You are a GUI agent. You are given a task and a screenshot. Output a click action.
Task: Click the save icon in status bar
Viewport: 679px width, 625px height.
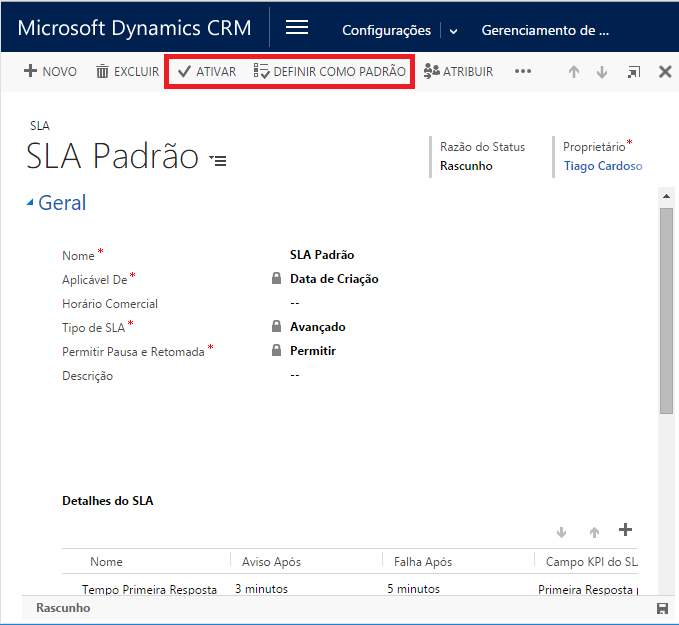pyautogui.click(x=662, y=608)
